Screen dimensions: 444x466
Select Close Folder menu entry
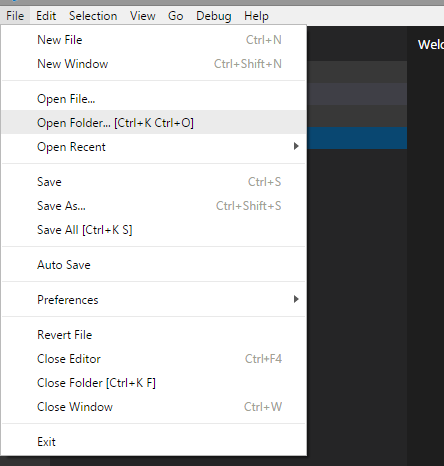(x=154, y=383)
